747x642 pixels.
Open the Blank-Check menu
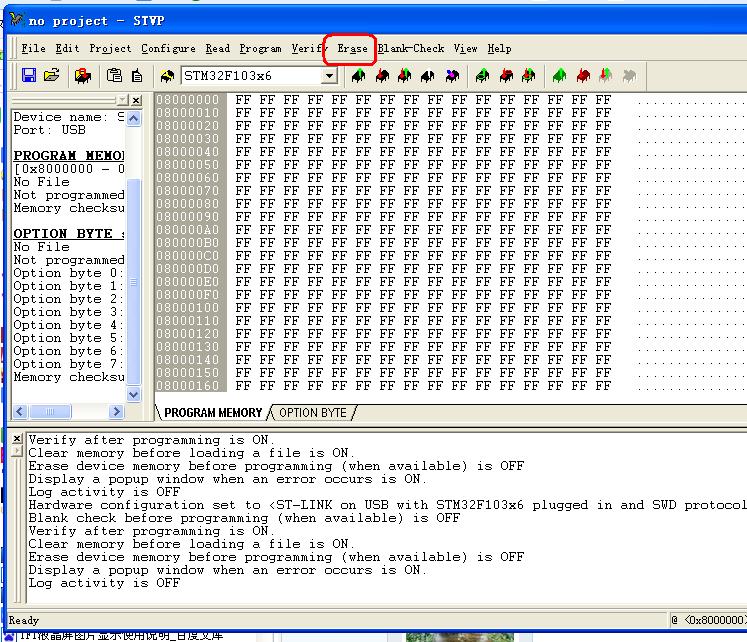pyautogui.click(x=411, y=49)
